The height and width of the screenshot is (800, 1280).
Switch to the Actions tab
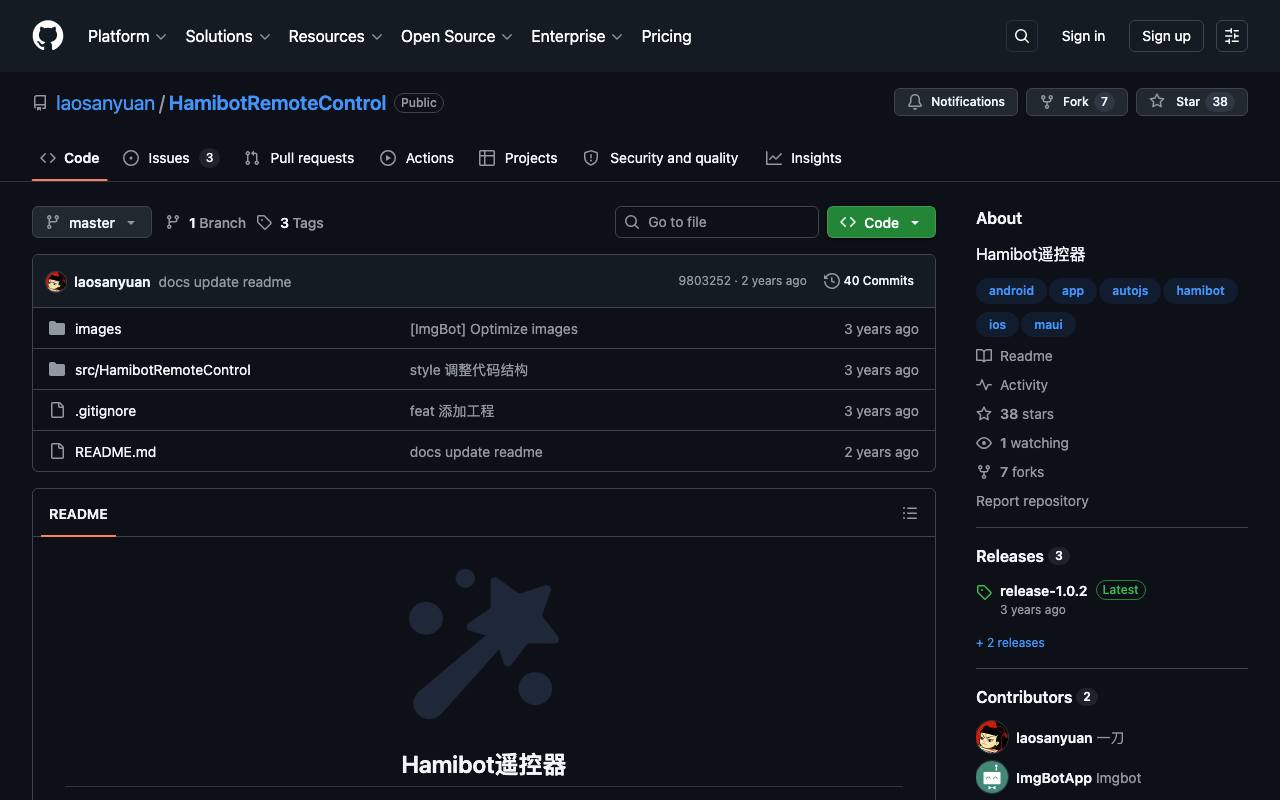click(x=417, y=158)
